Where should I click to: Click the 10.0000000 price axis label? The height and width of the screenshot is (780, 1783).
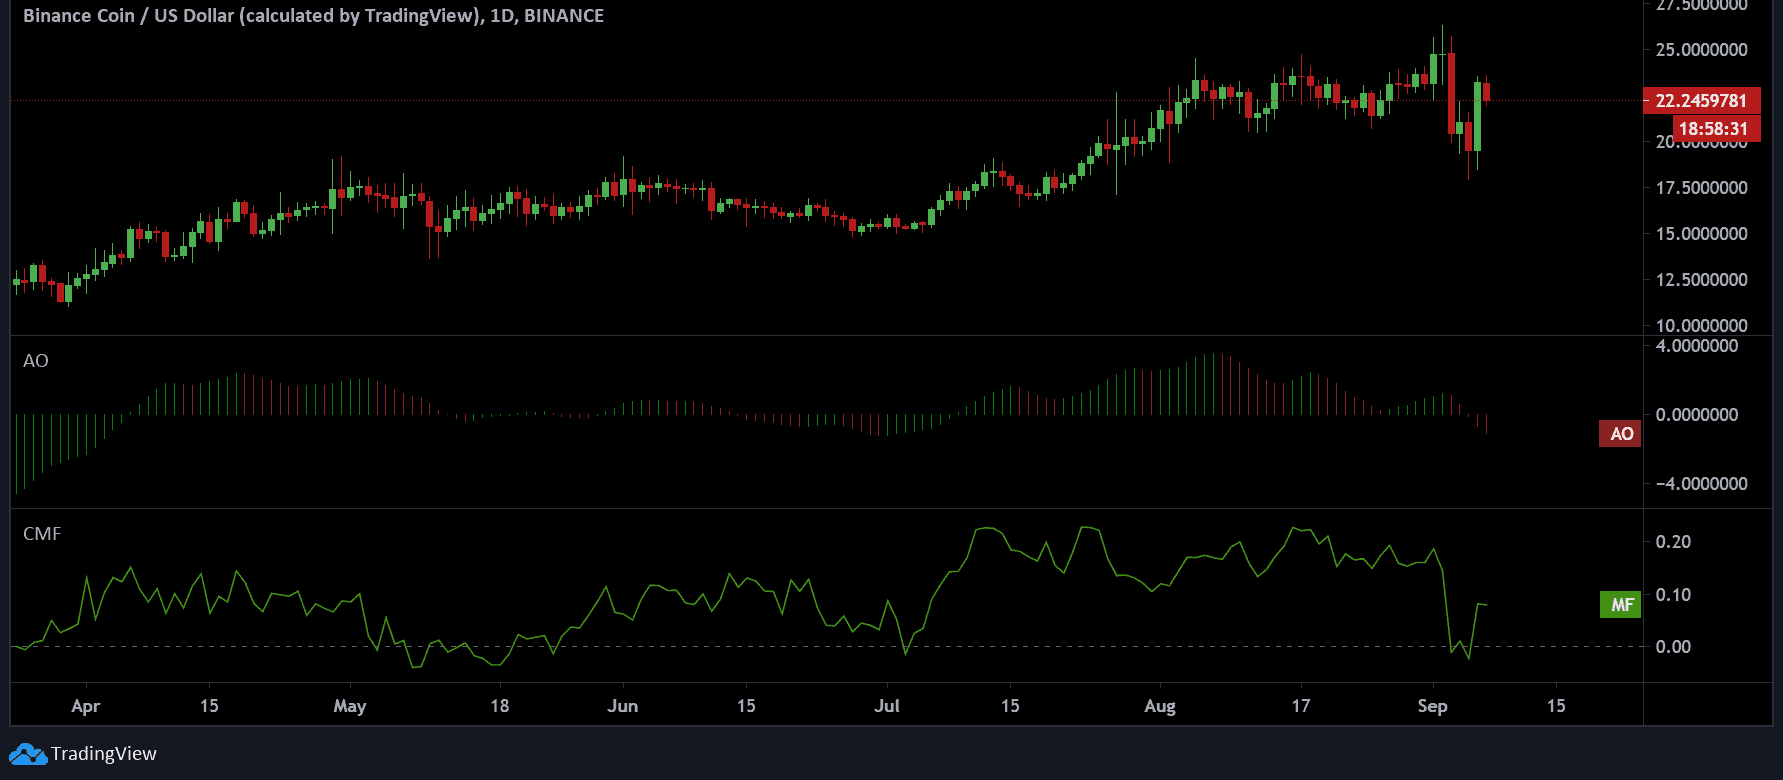coord(1701,326)
